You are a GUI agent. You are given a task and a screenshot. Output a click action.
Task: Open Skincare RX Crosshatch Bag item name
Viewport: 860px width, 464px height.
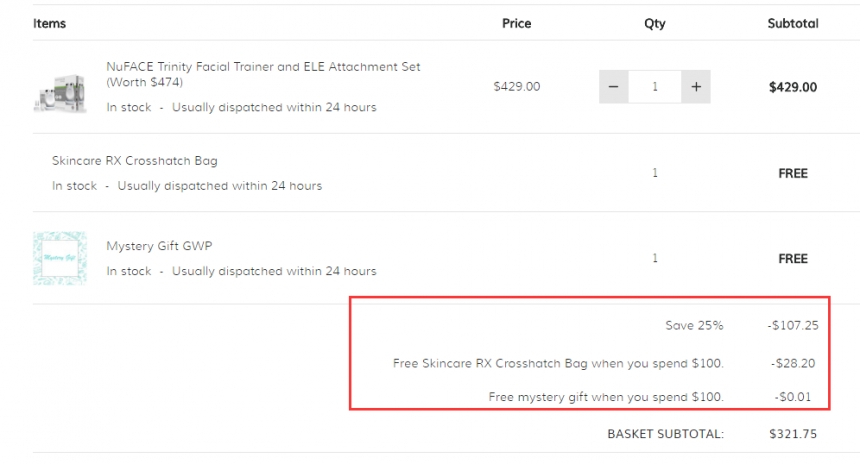[134, 161]
